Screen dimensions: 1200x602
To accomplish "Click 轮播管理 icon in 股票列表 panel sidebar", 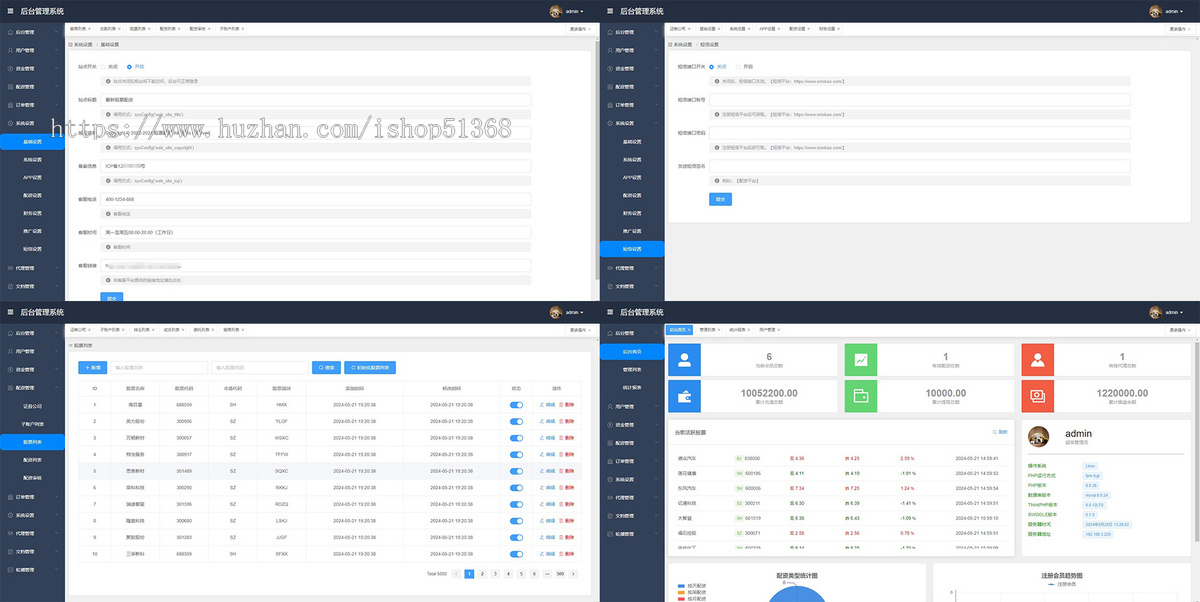I will point(10,570).
